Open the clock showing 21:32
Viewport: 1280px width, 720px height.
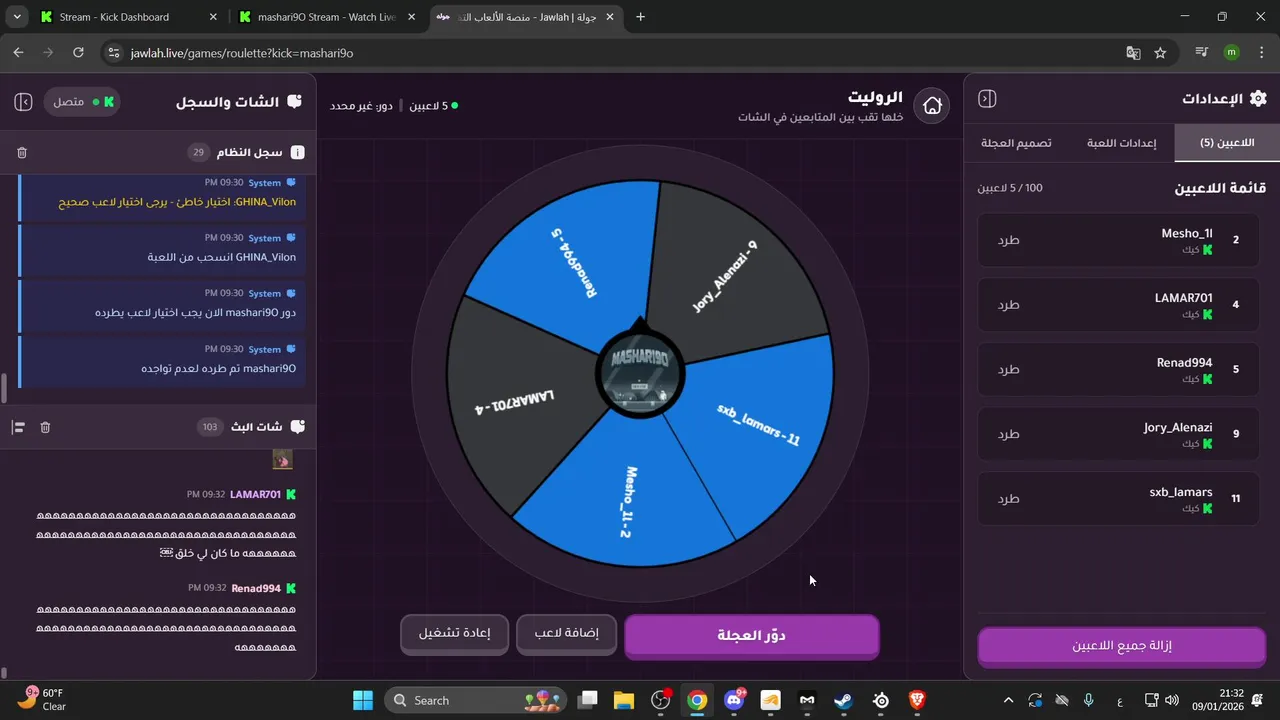click(x=1217, y=700)
